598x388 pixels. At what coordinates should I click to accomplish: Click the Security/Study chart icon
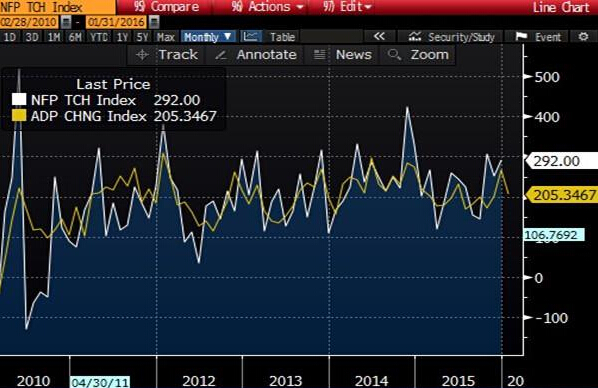(x=415, y=37)
